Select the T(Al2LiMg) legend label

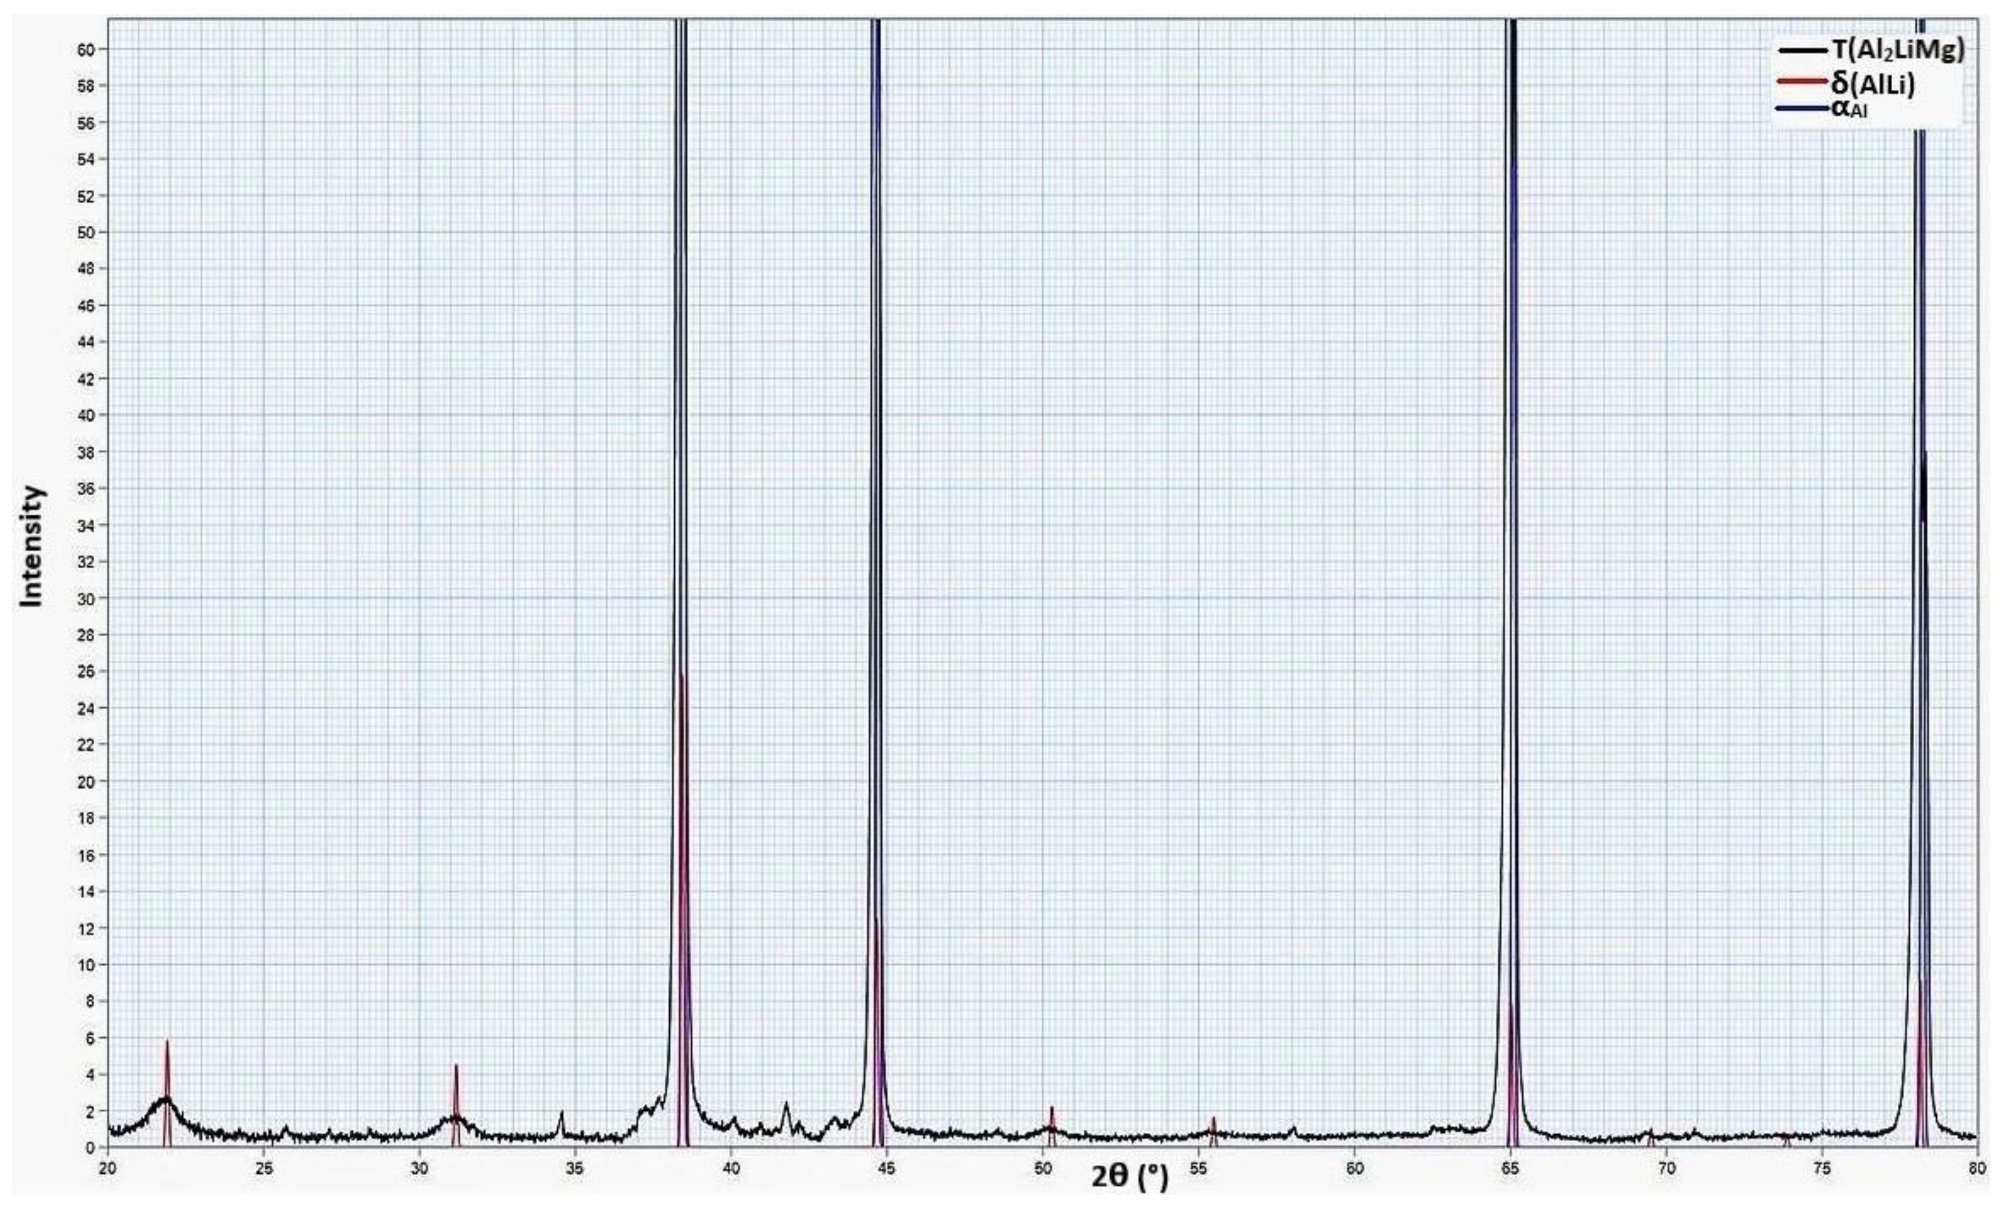click(1897, 50)
